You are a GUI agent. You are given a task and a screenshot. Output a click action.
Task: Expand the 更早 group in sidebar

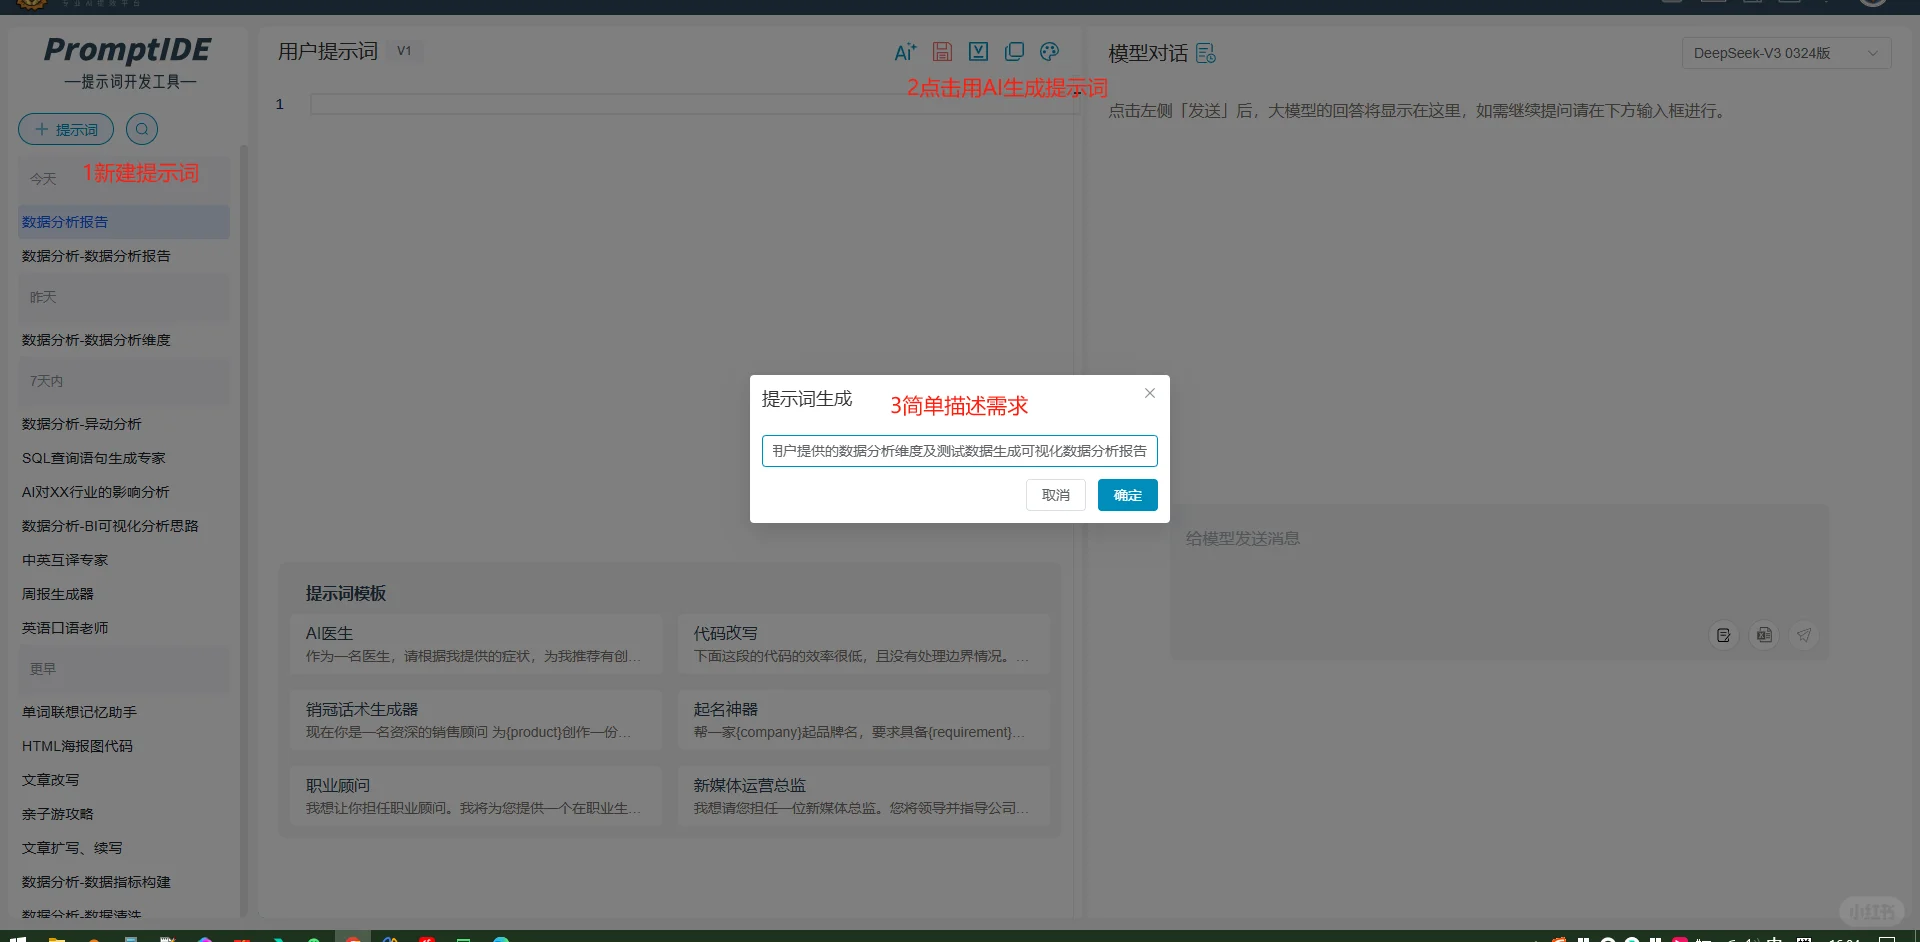pyautogui.click(x=43, y=668)
